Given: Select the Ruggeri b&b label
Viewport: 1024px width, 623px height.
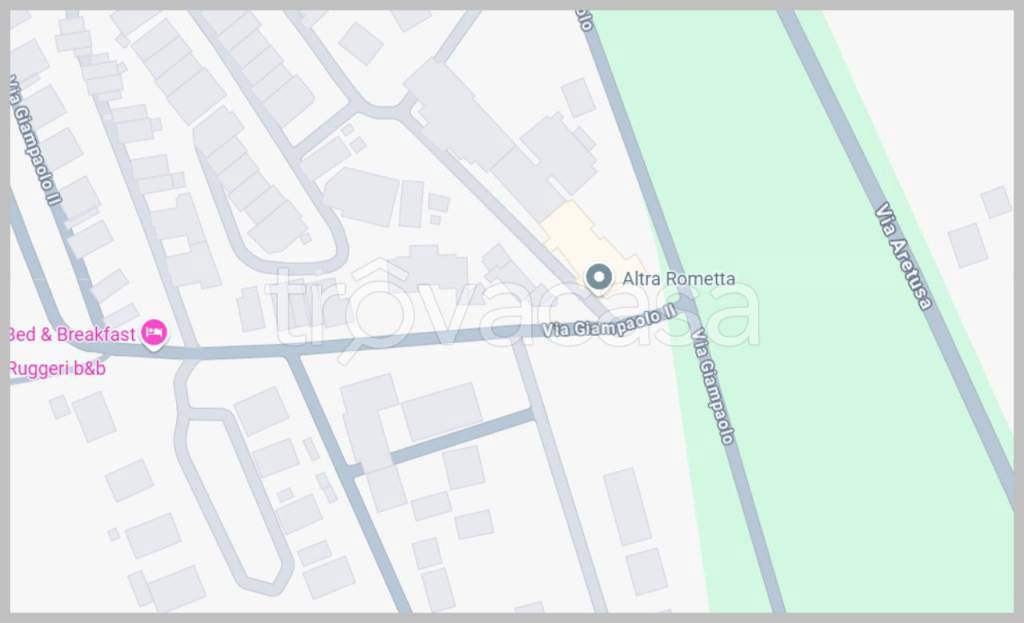Looking at the screenshot, I should (57, 369).
